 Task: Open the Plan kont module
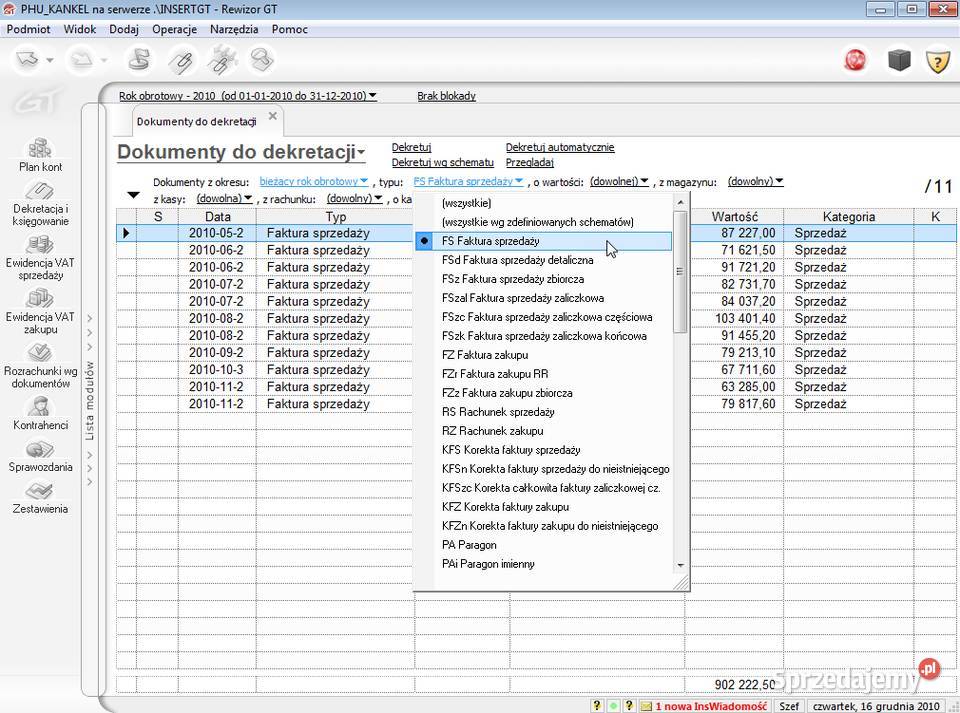pyautogui.click(x=40, y=155)
